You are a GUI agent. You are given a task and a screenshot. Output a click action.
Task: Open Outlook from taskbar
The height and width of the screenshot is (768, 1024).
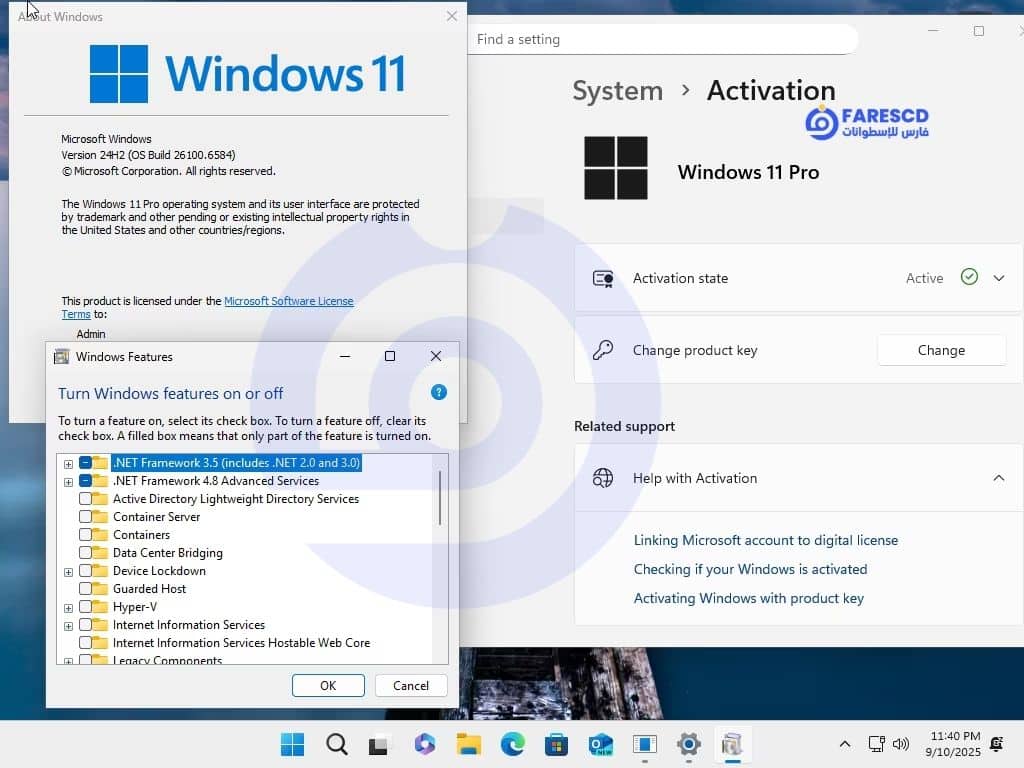601,744
